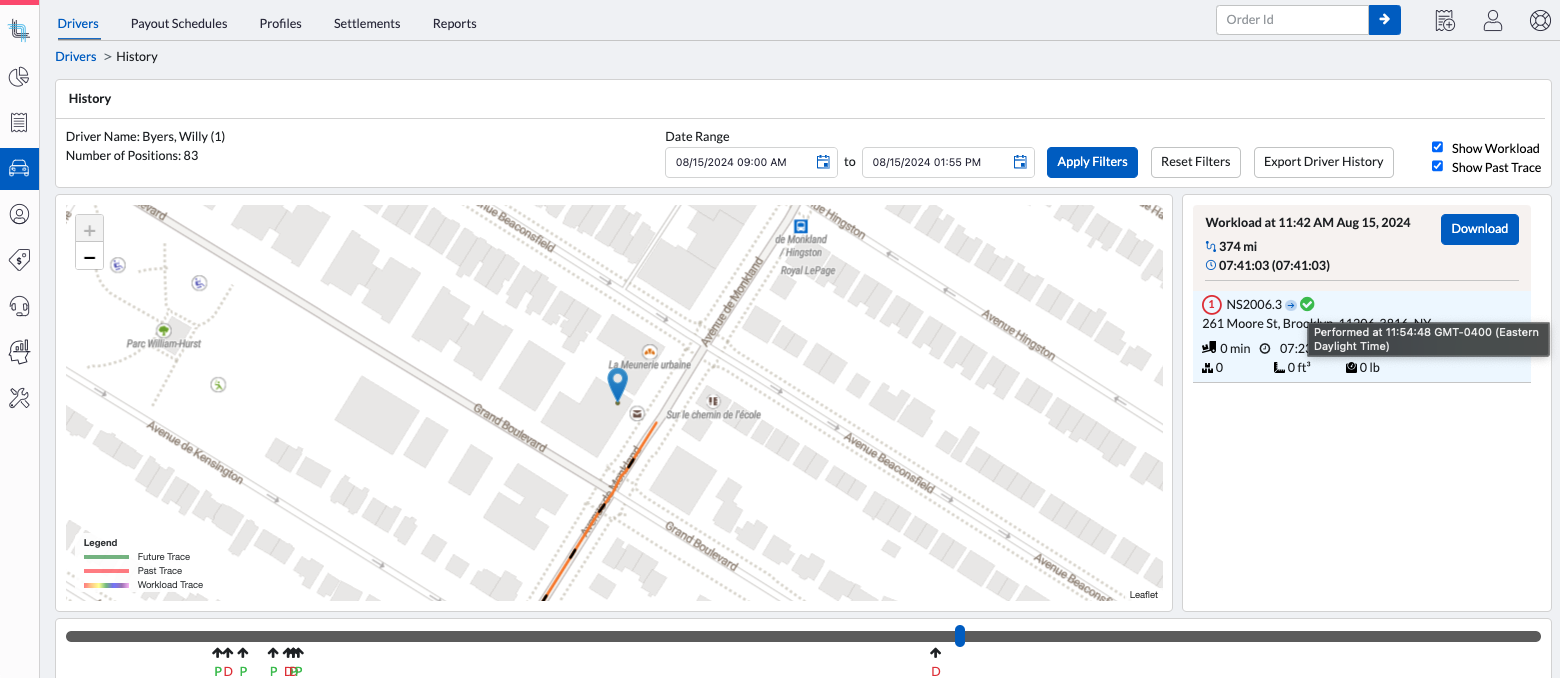The image size is (1560, 678).
Task: Click the app logo icon in the sidebar
Action: [x=19, y=30]
